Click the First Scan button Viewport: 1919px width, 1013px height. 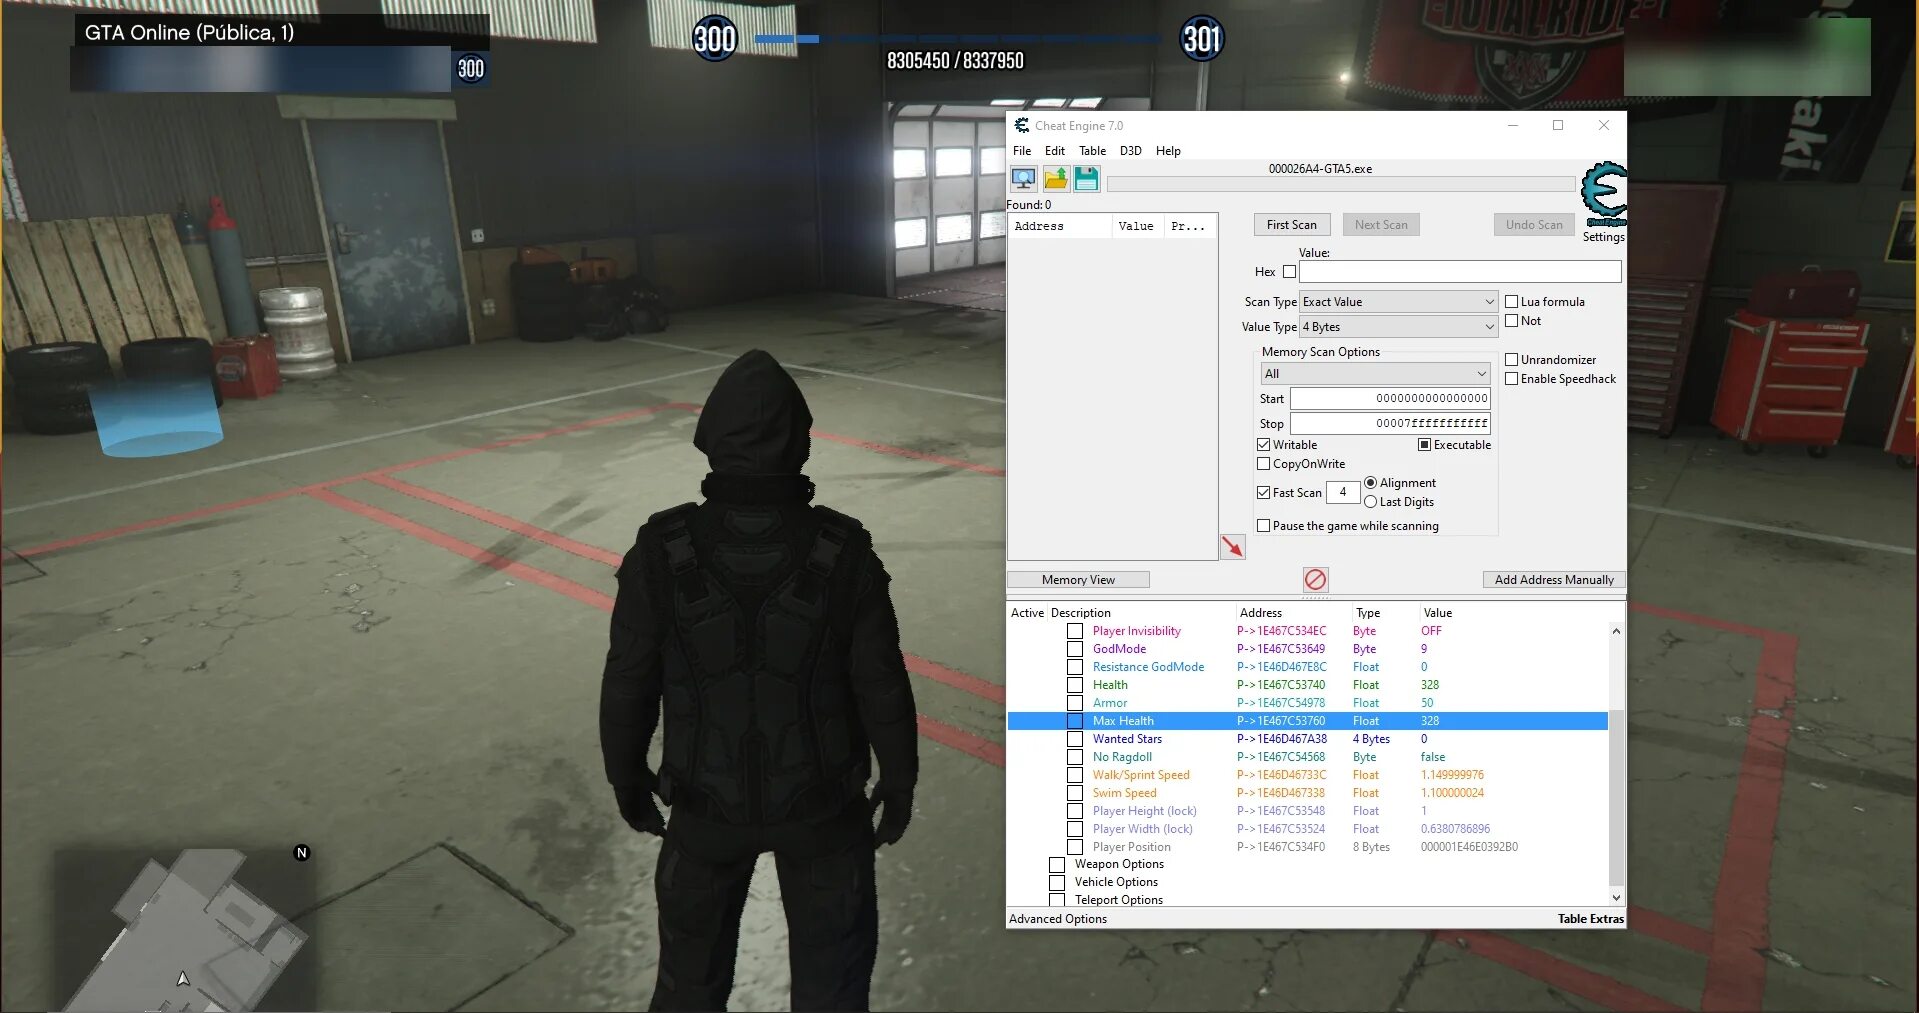pyautogui.click(x=1292, y=225)
